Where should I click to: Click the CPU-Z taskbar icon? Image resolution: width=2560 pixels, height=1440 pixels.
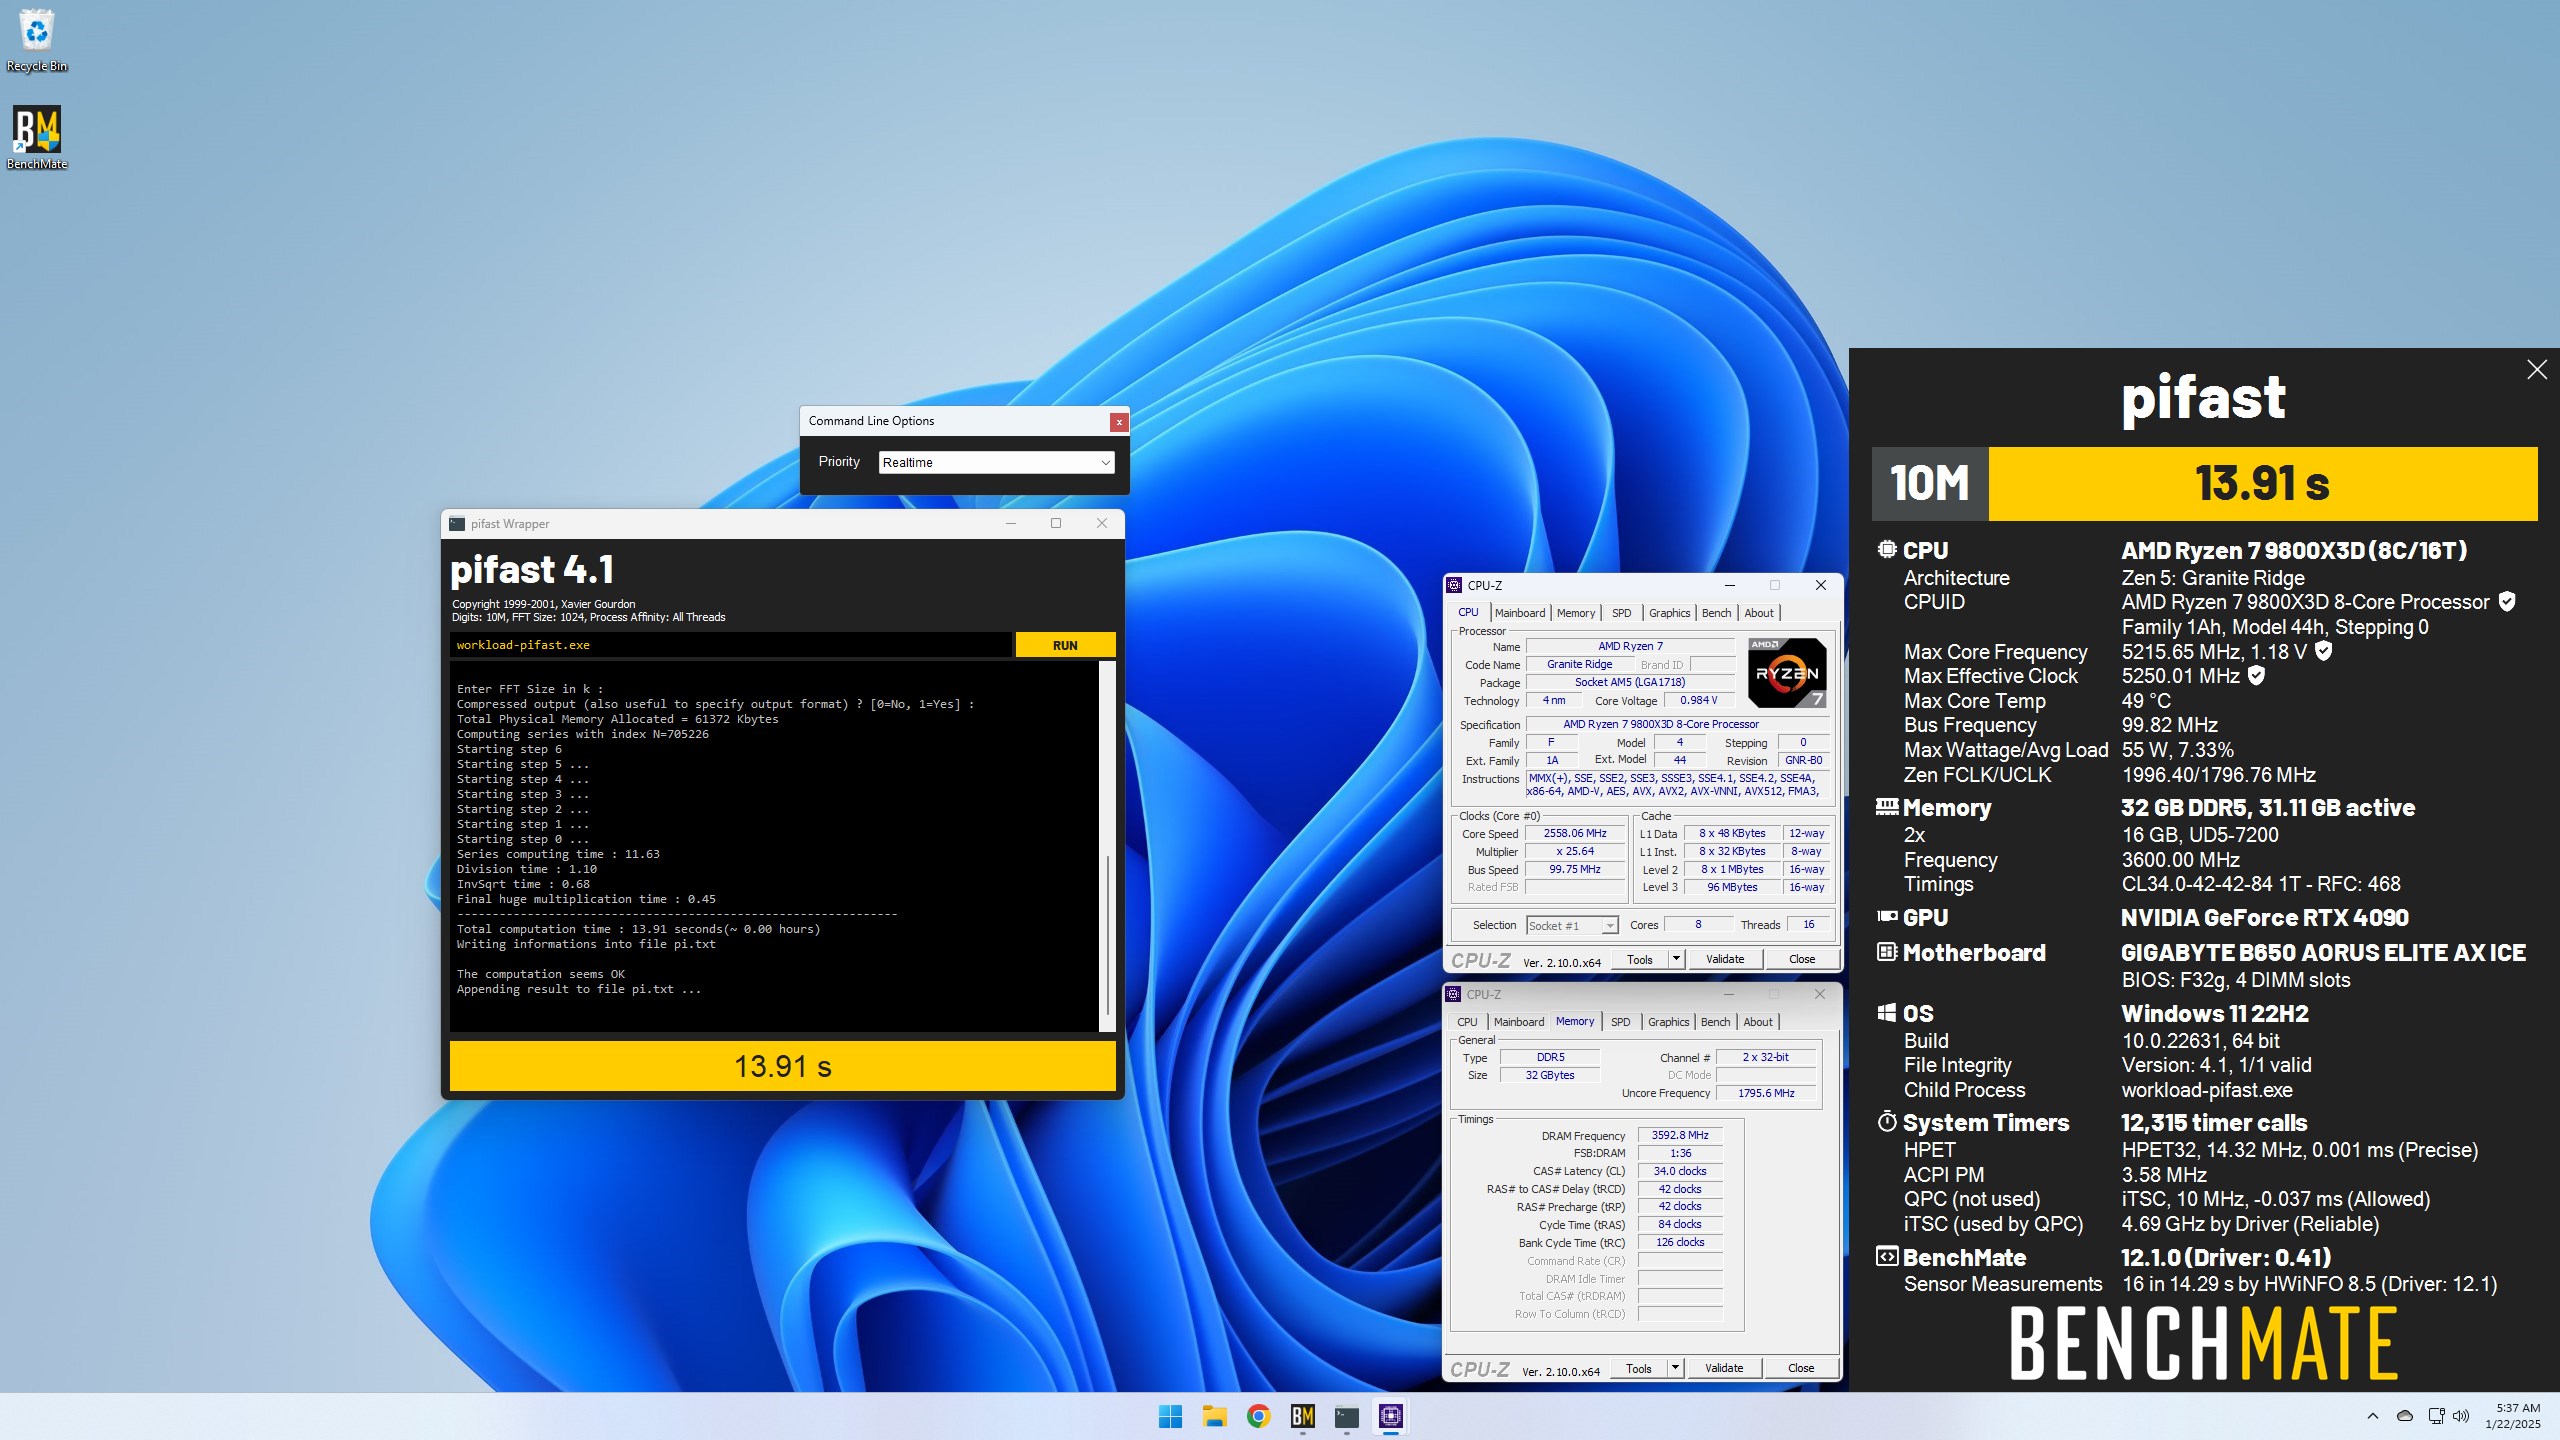click(1390, 1416)
